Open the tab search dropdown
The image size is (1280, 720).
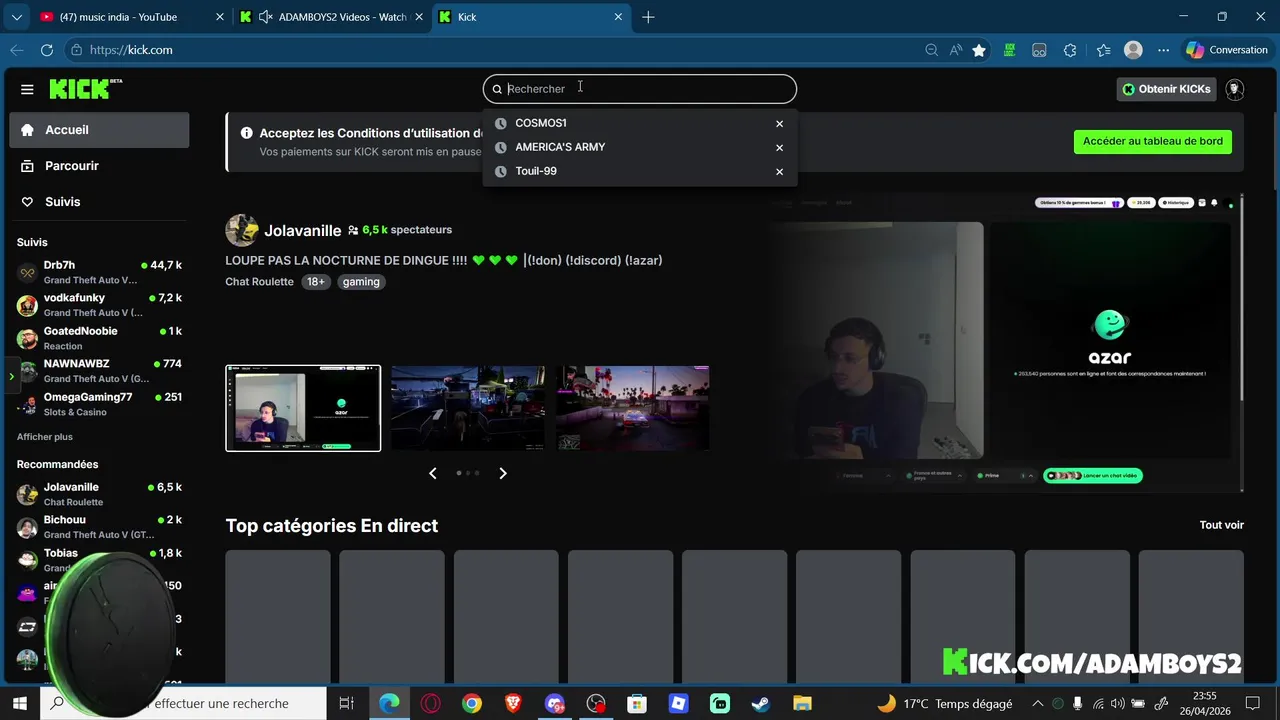click(16, 17)
